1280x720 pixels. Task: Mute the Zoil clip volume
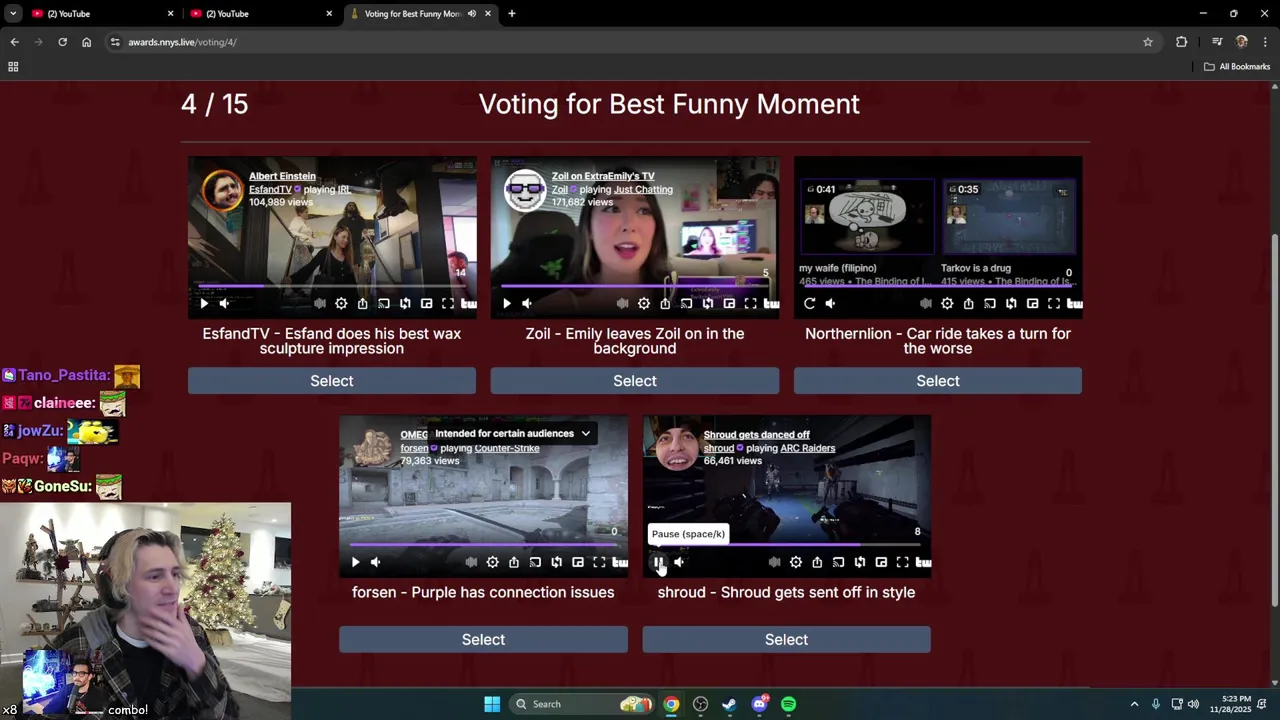(527, 303)
